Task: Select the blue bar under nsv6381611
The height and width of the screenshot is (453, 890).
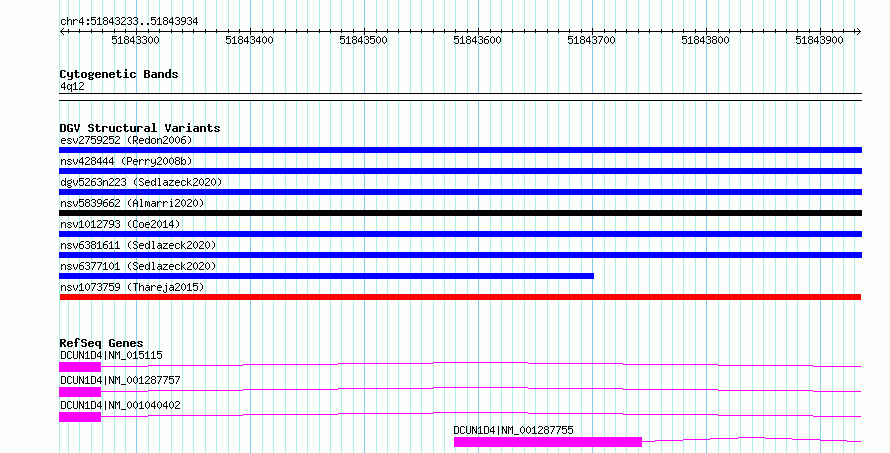Action: click(x=460, y=255)
